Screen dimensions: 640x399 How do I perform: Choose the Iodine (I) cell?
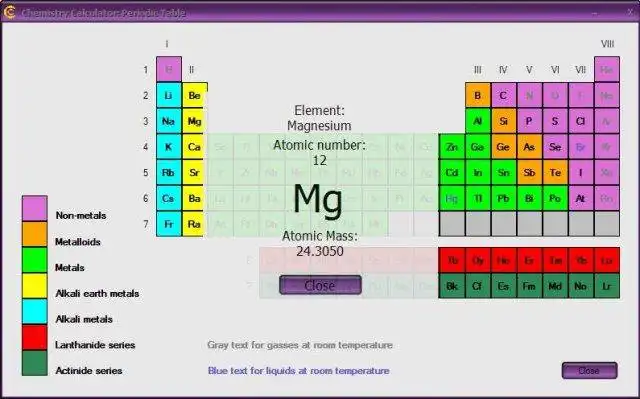coord(581,173)
